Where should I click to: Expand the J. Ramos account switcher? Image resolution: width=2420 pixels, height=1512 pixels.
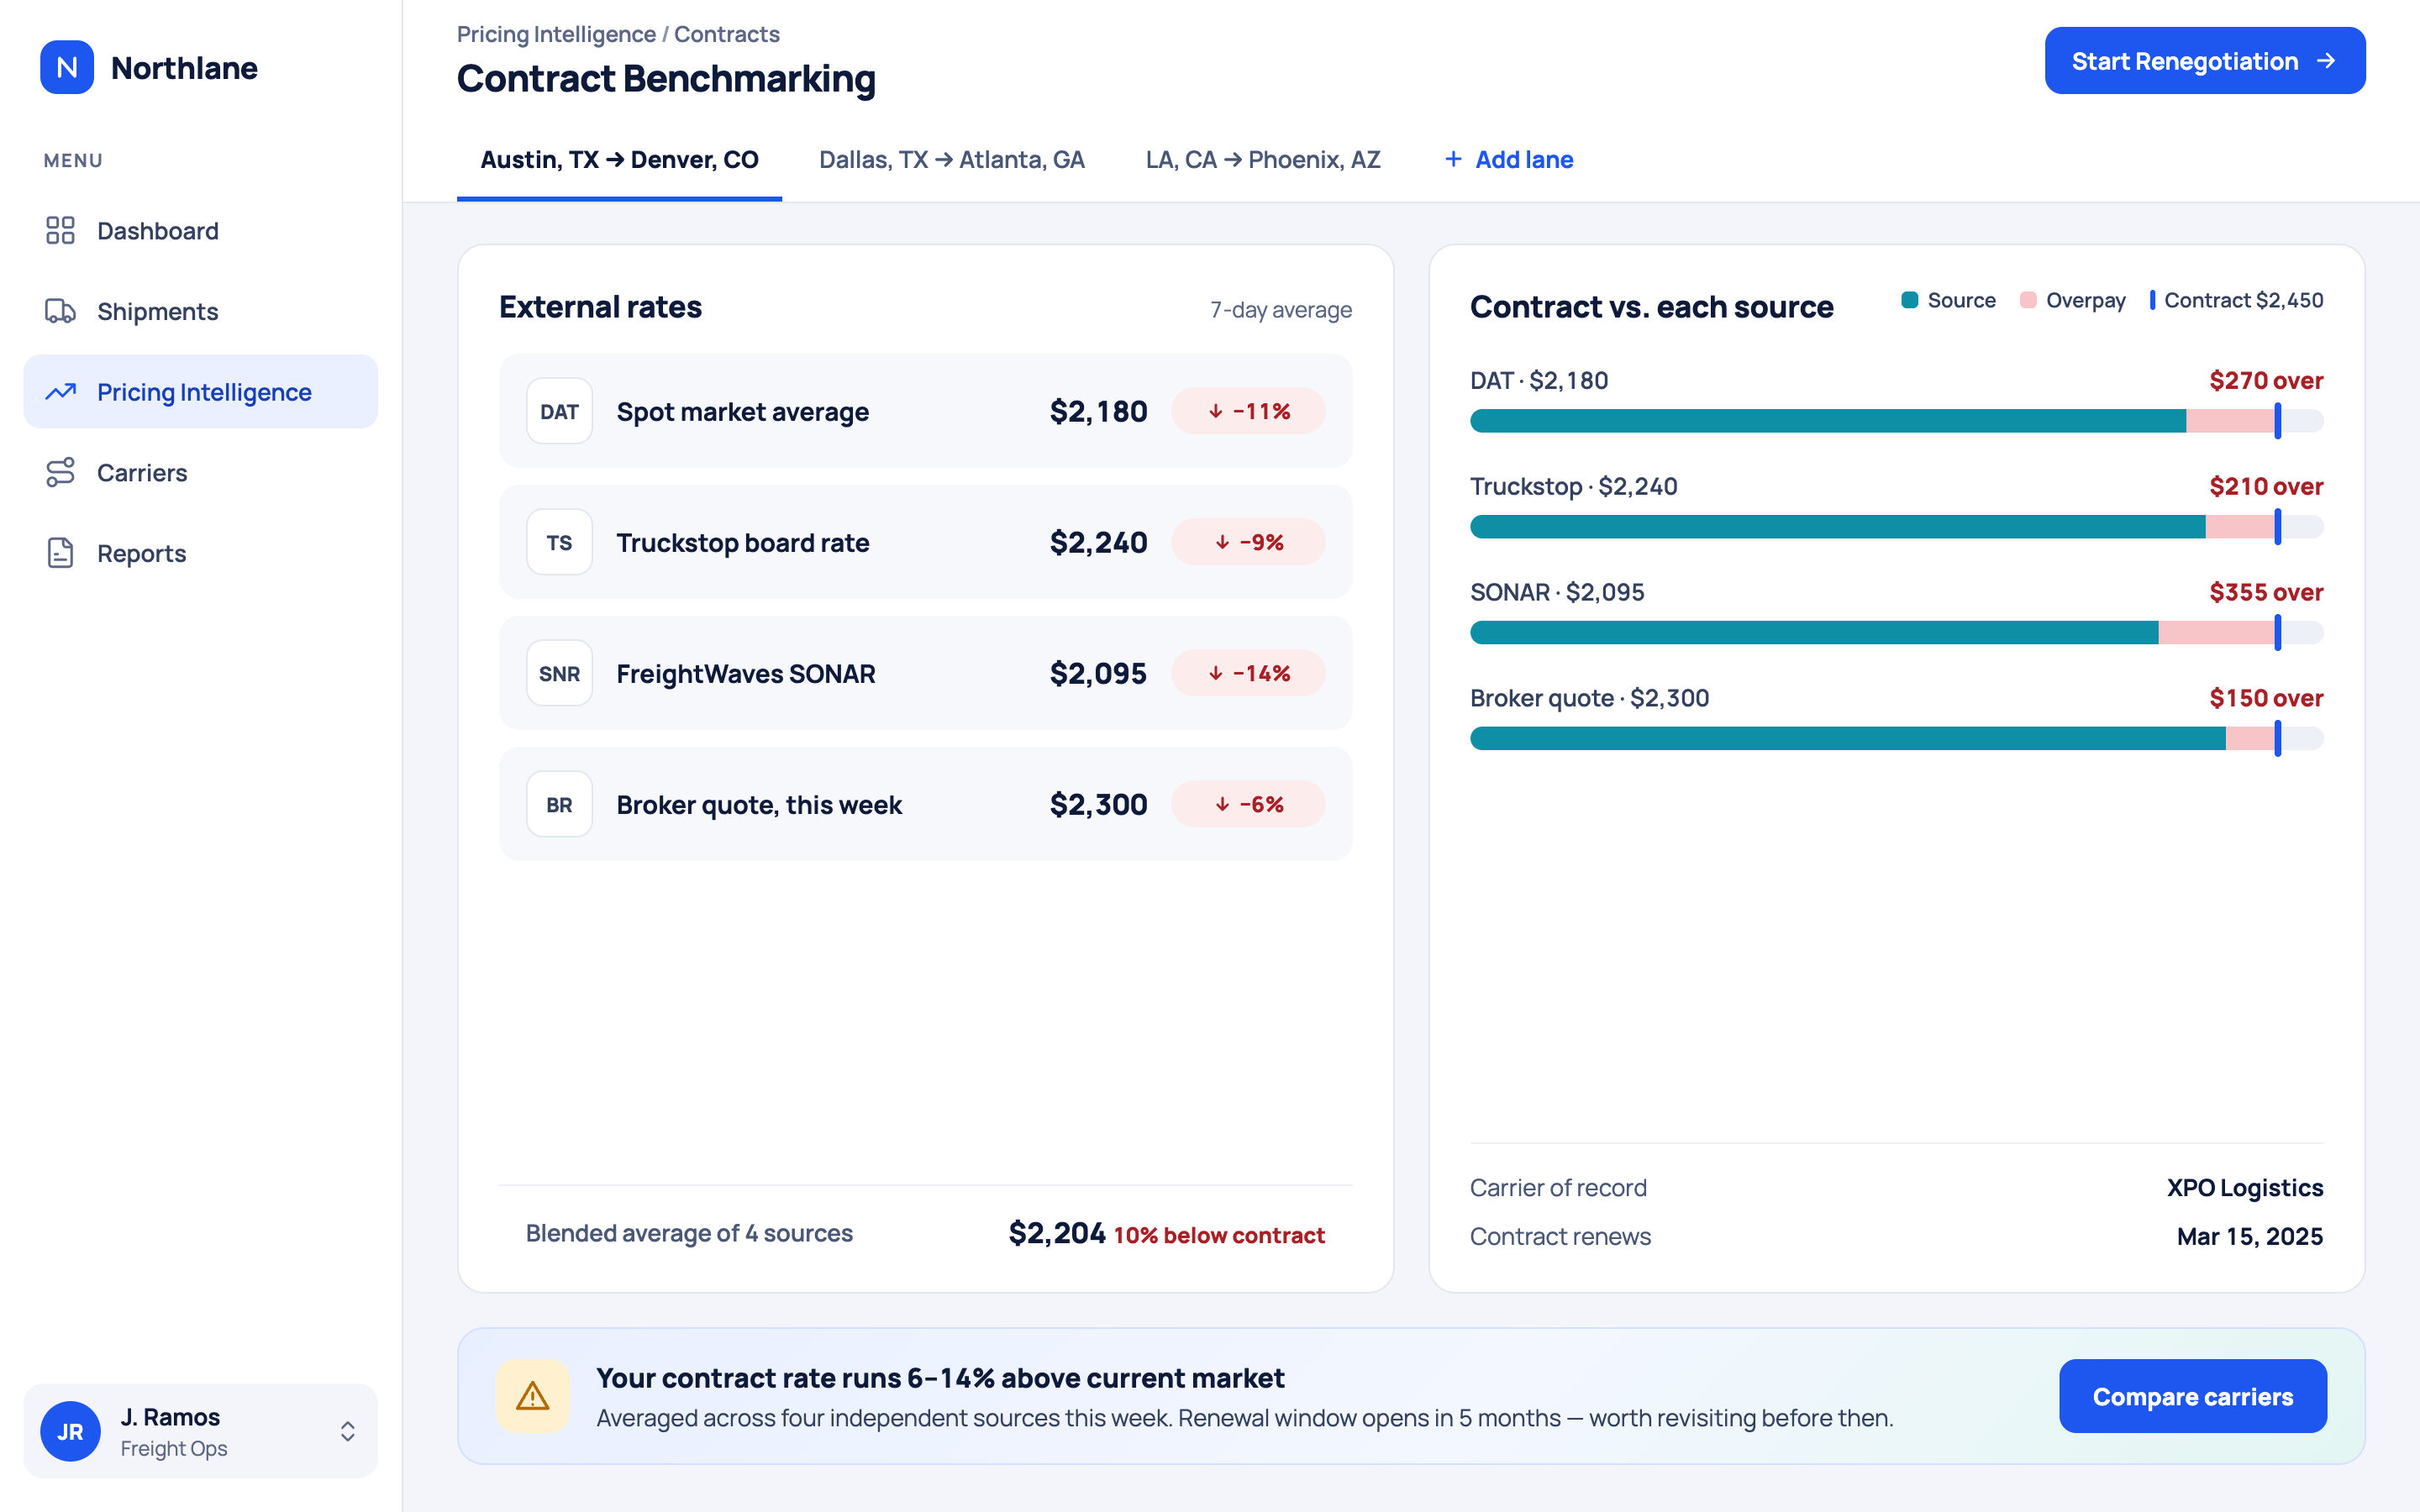pyautogui.click(x=347, y=1431)
